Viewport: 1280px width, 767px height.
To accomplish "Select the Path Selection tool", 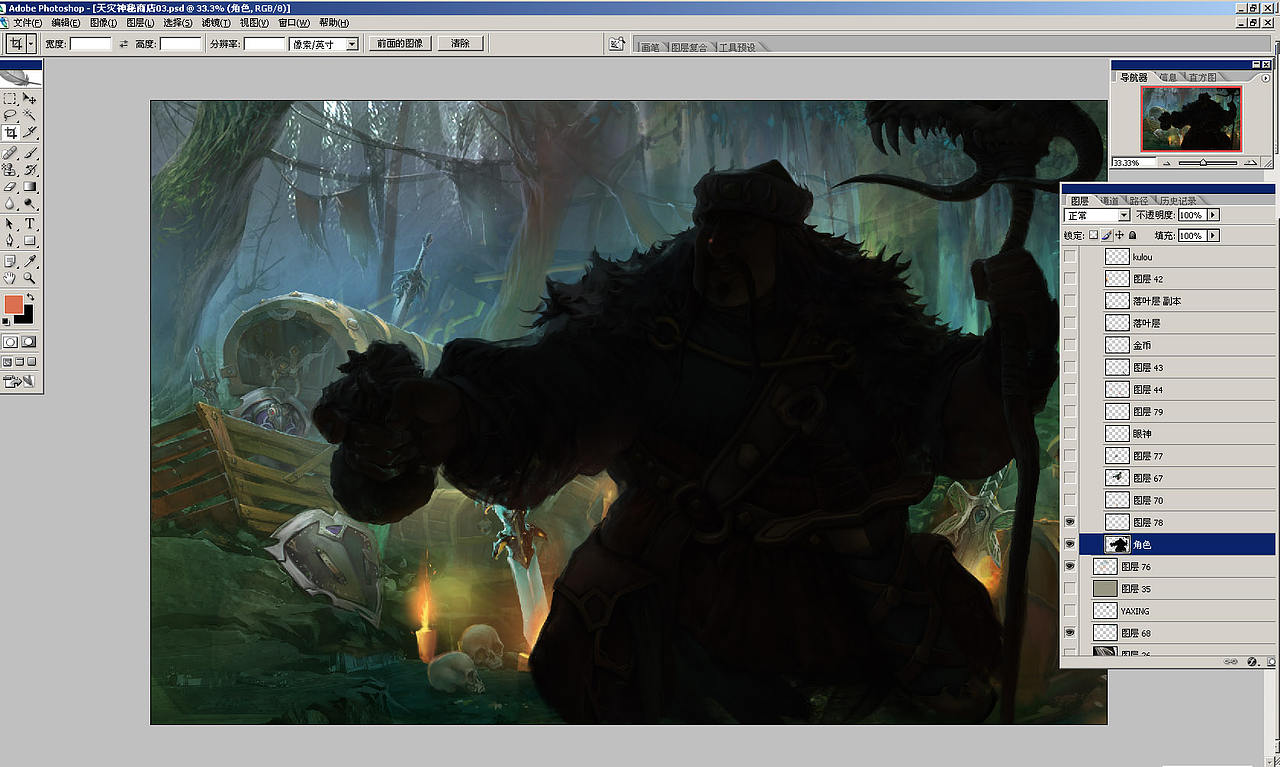I will pyautogui.click(x=10, y=224).
